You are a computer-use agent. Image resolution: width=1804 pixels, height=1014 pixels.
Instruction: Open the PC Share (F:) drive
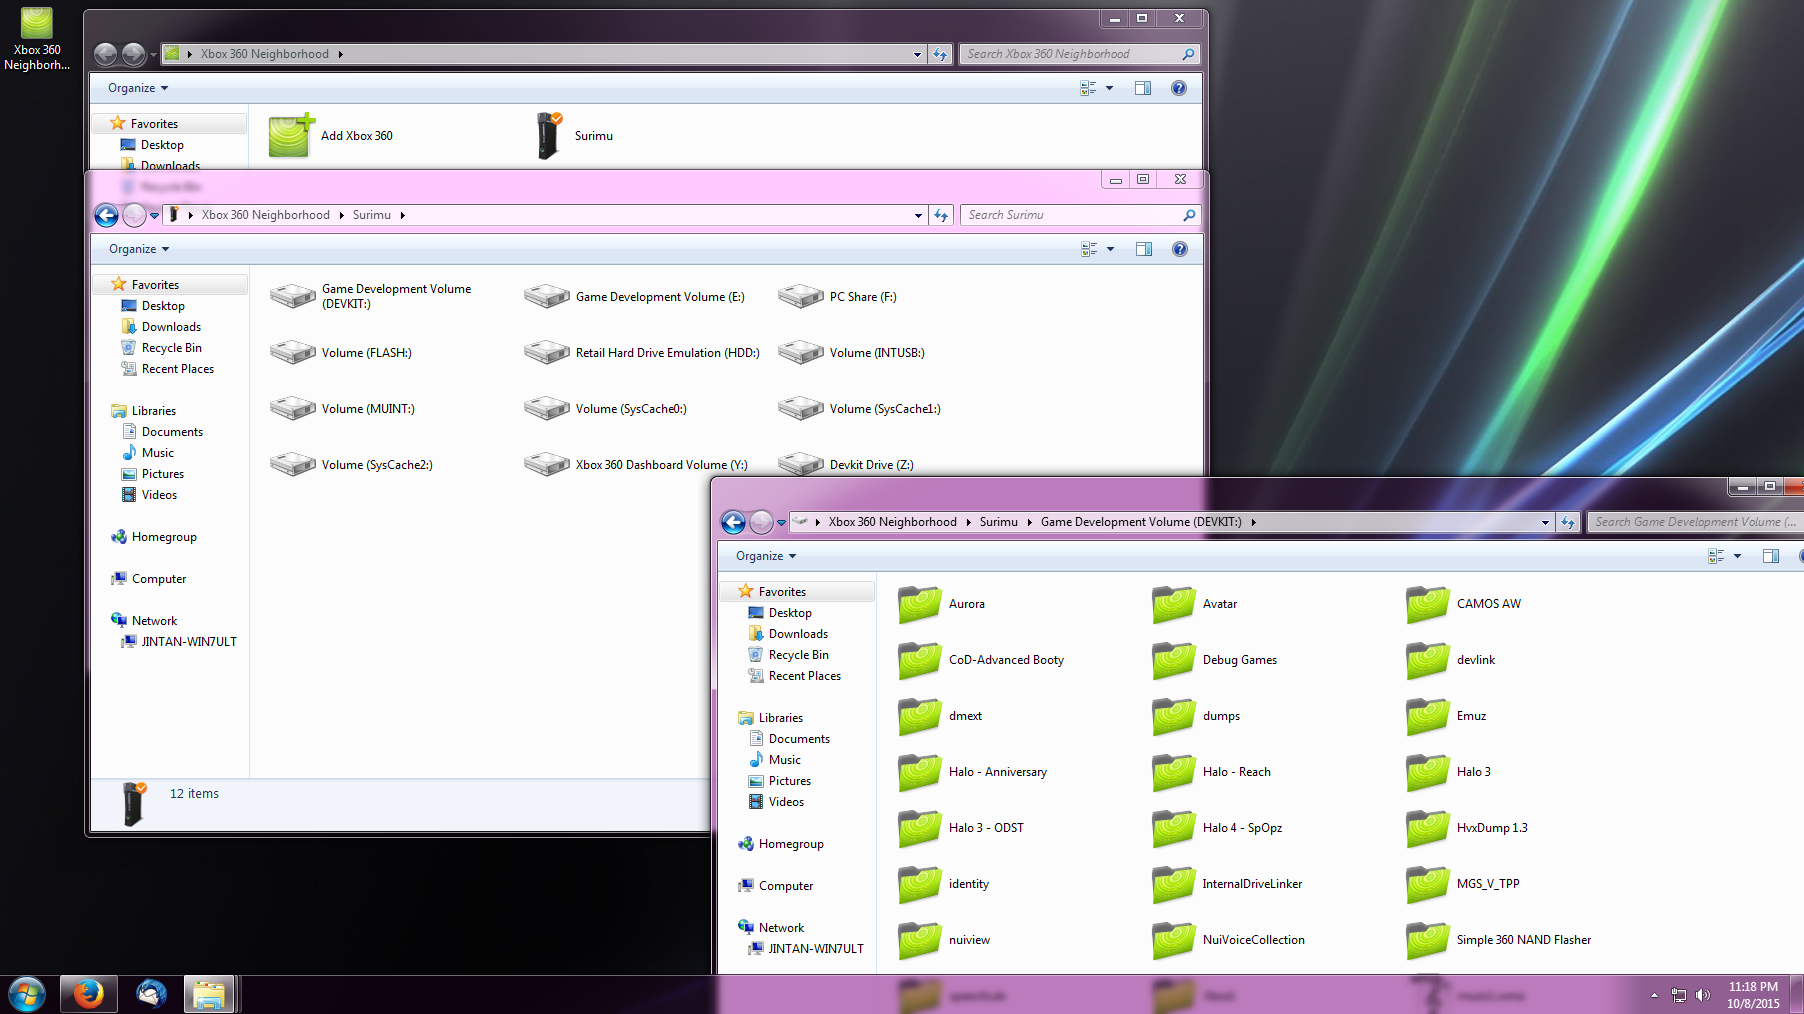pyautogui.click(x=838, y=296)
